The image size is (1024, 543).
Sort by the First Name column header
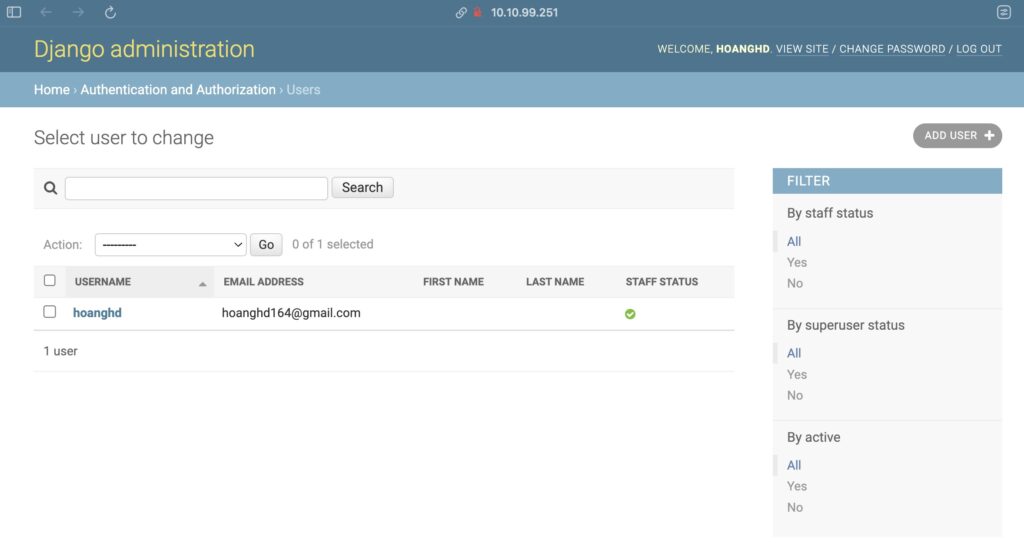coord(453,282)
